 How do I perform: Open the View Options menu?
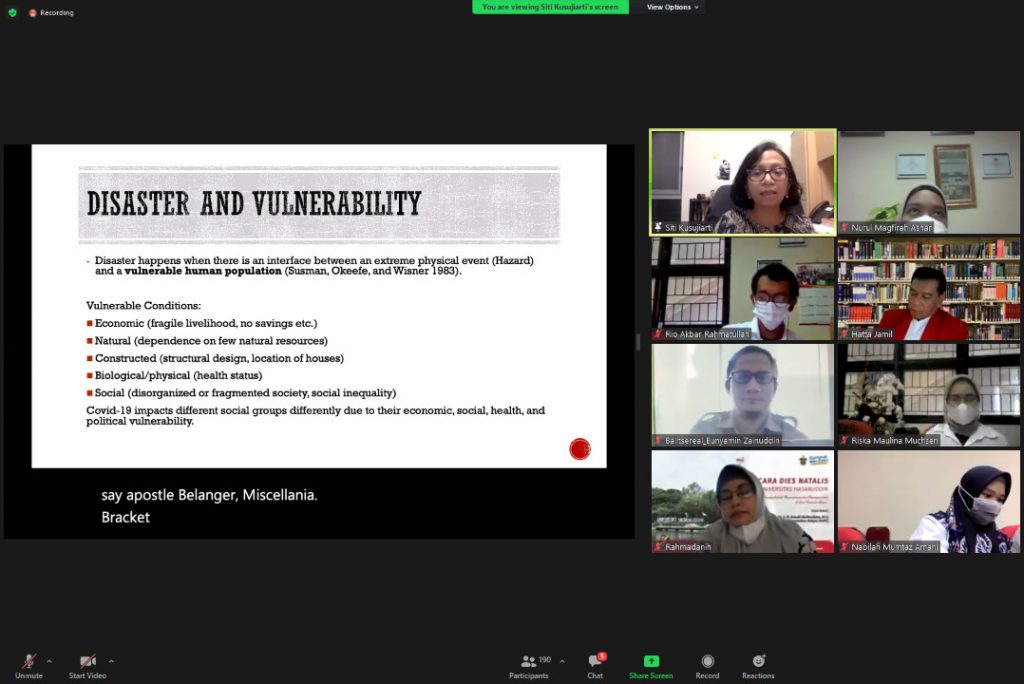(671, 7)
